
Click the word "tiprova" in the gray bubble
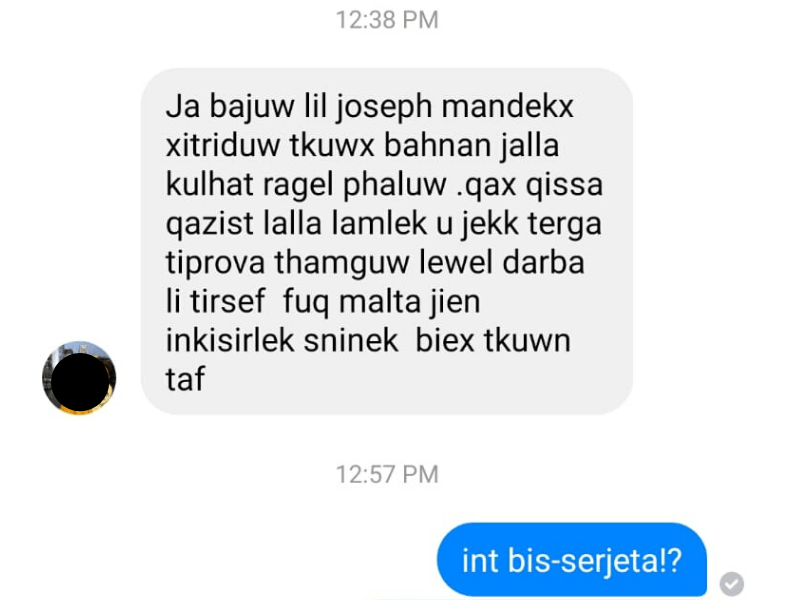point(215,264)
